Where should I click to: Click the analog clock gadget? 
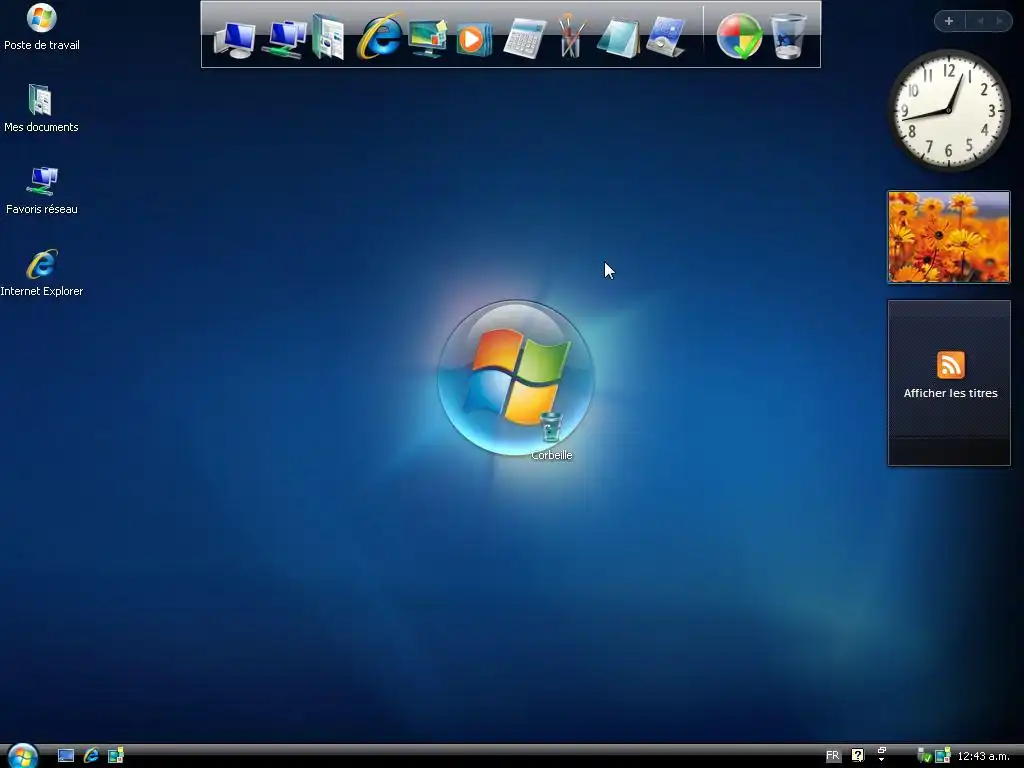[948, 110]
